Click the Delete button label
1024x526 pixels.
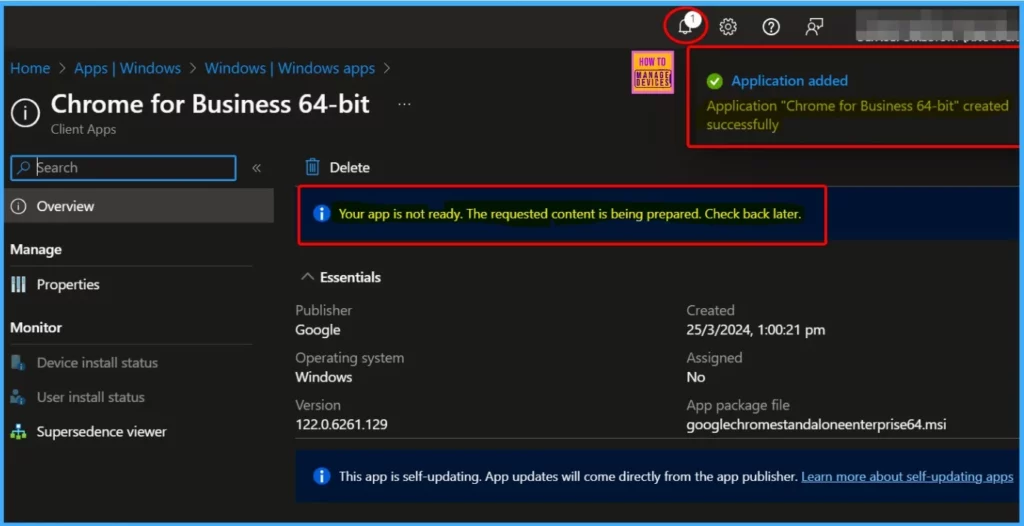349,168
